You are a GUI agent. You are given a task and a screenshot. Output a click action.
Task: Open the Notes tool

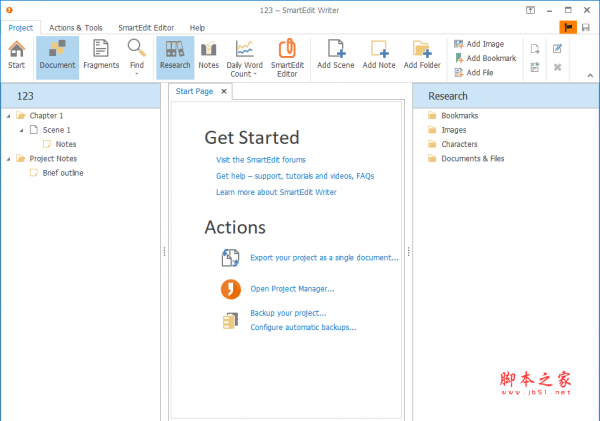(x=208, y=56)
